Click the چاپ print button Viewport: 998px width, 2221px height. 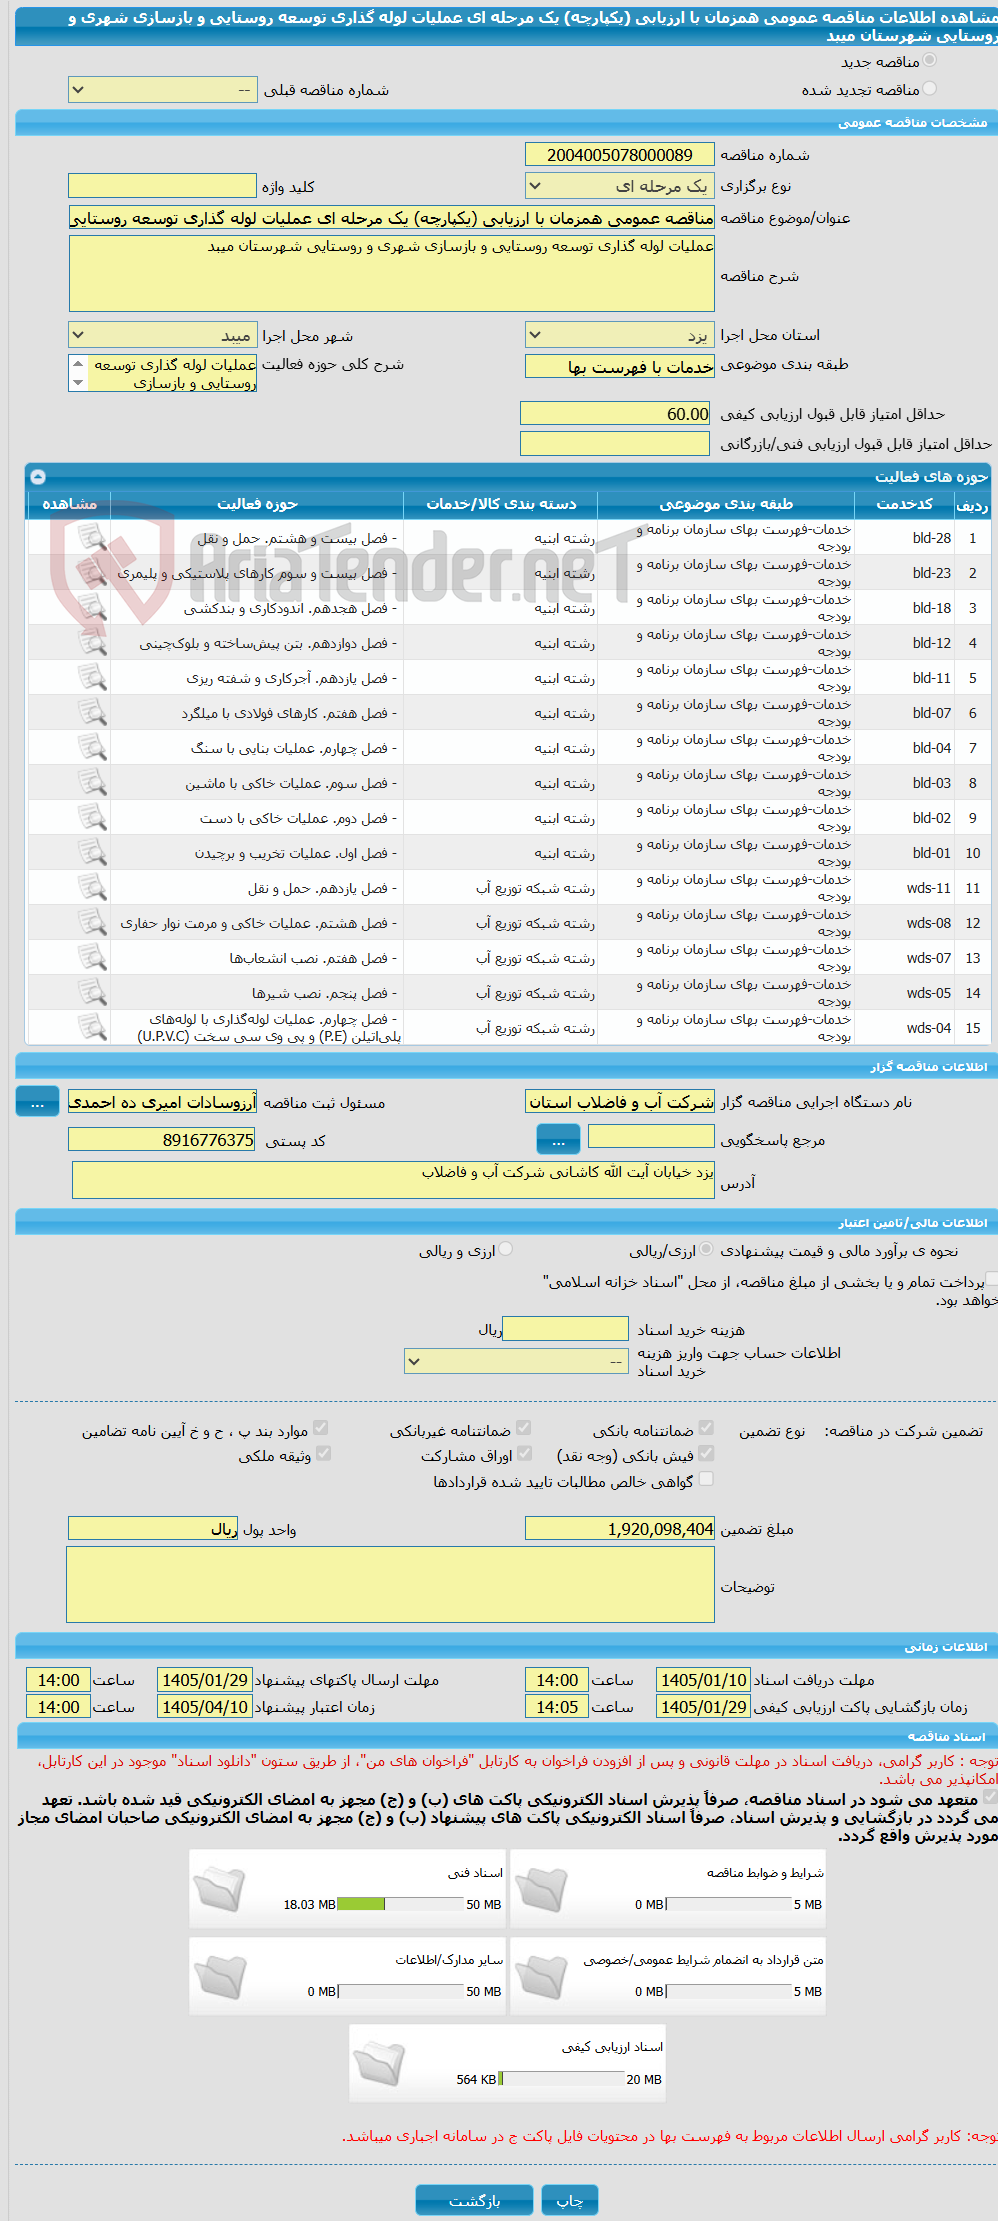570,2200
